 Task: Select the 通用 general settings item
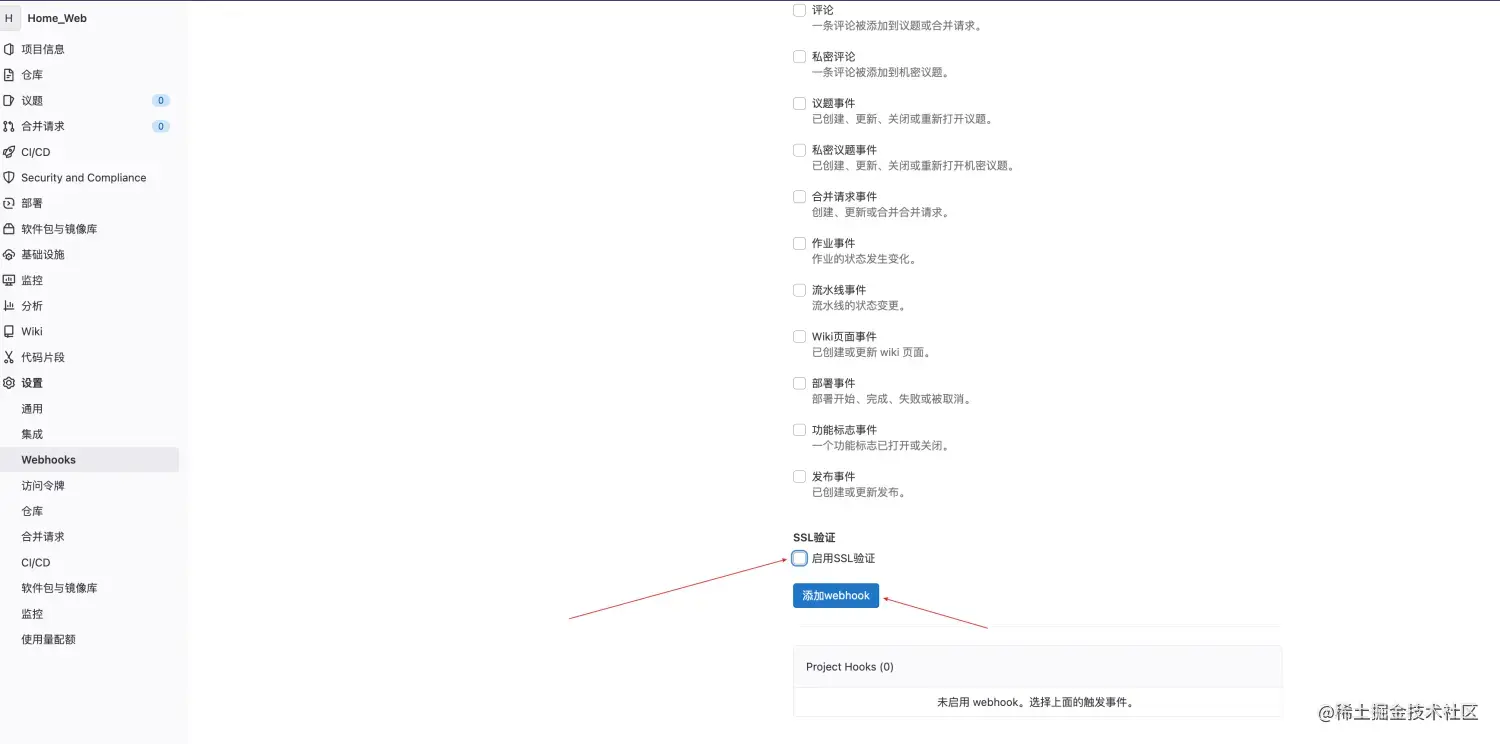click(x=32, y=409)
